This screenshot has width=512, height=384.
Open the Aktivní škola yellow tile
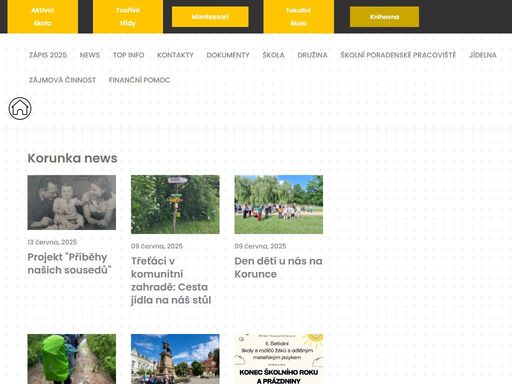[43, 16]
